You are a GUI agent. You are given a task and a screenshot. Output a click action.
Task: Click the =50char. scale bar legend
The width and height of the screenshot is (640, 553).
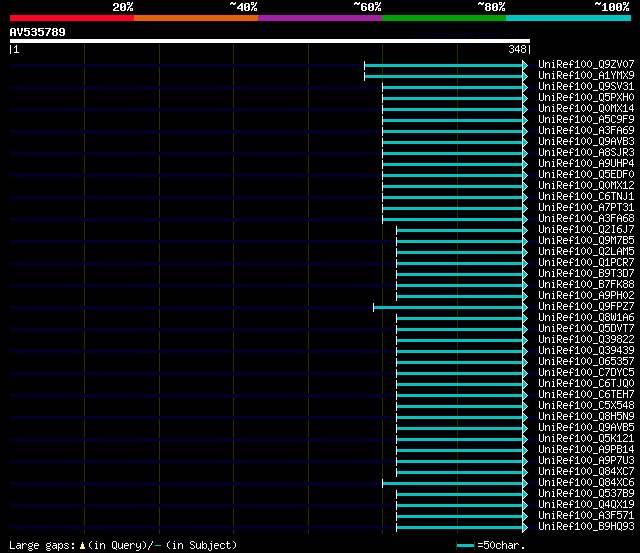pyautogui.click(x=491, y=545)
